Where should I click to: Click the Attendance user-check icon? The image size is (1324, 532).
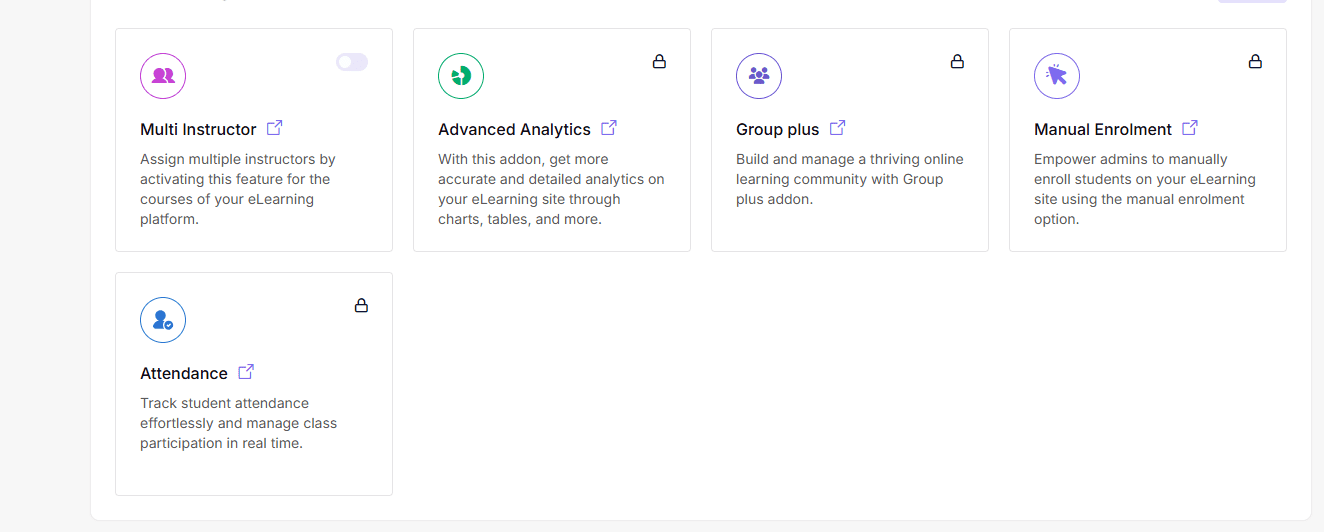pos(163,320)
